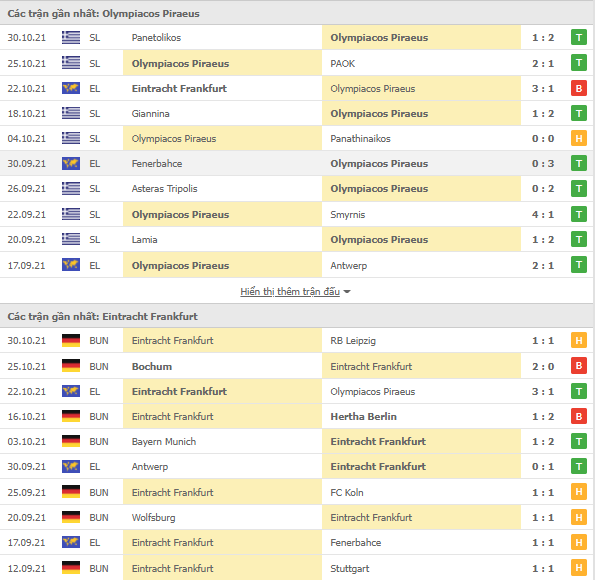Viewport: 595px width, 580px height.
Task: Click the red B badge for Bochum match
Action: tap(579, 366)
